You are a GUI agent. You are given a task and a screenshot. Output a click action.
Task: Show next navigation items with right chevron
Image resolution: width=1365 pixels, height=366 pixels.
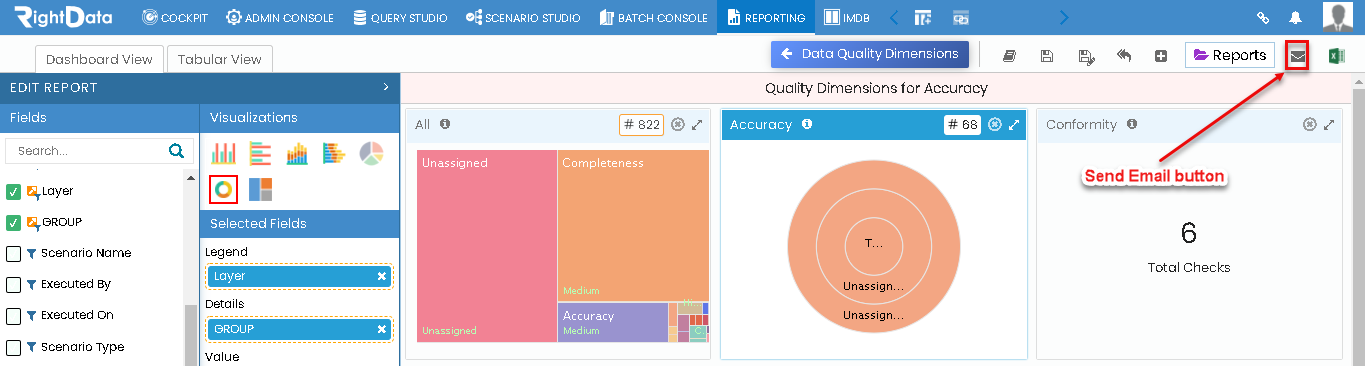pyautogui.click(x=1063, y=17)
